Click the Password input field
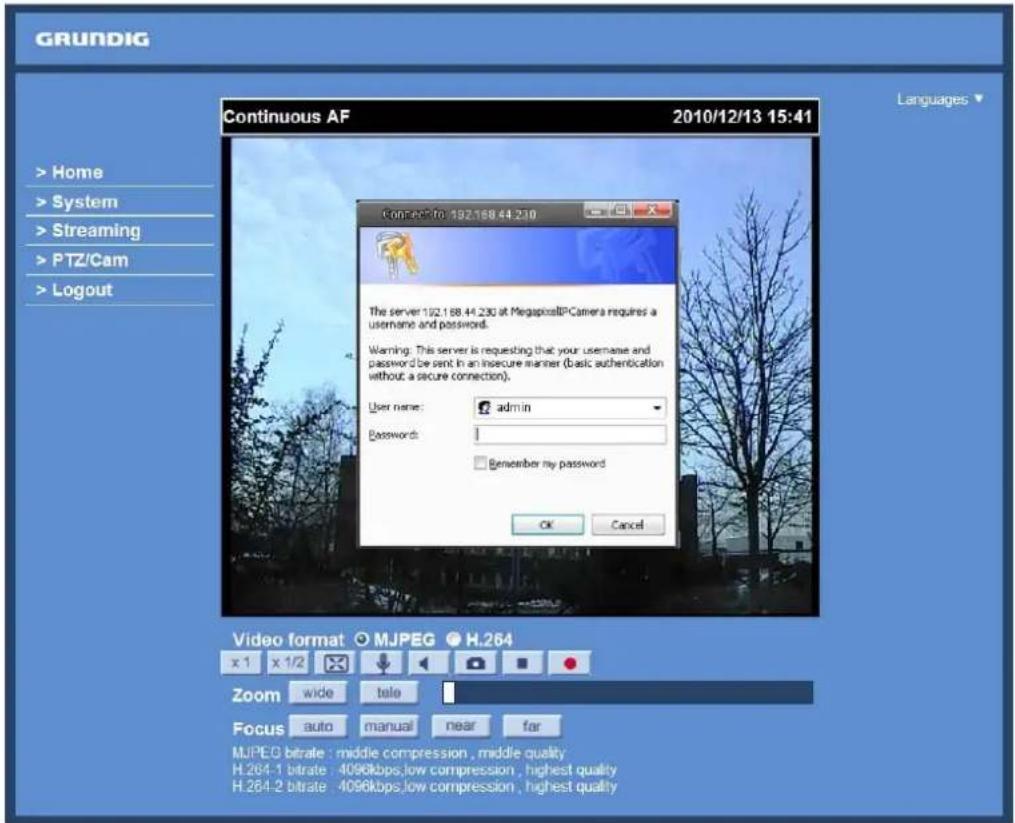The image size is (1015, 823). (570, 434)
